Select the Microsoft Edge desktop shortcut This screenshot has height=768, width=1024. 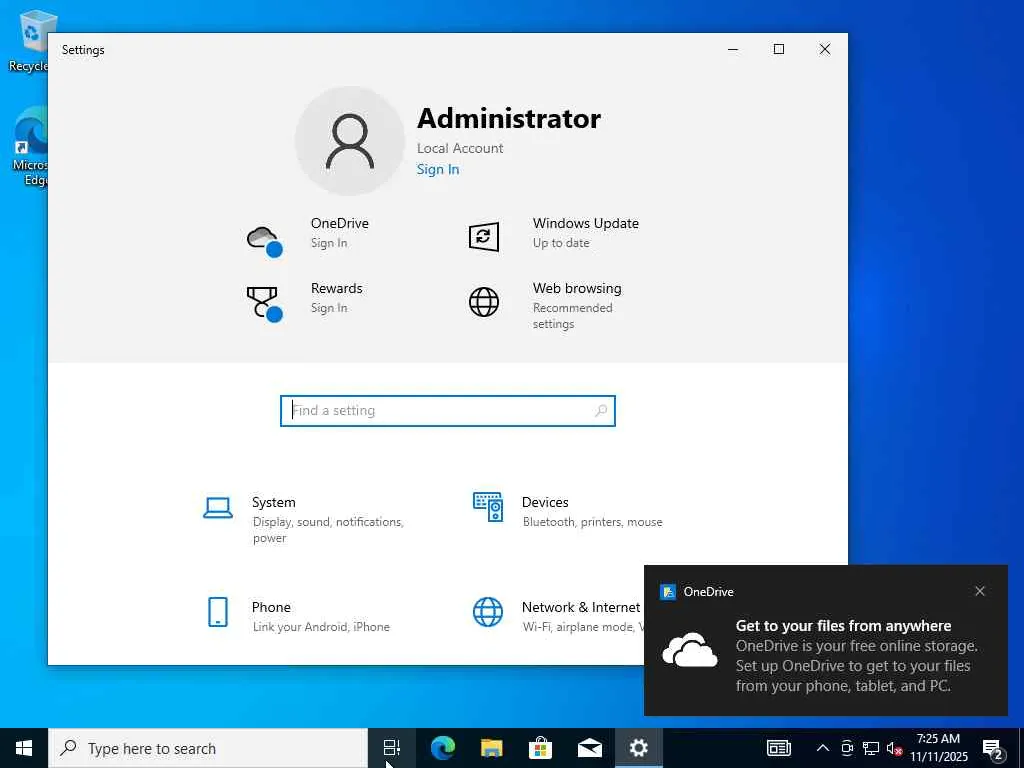coord(30,147)
